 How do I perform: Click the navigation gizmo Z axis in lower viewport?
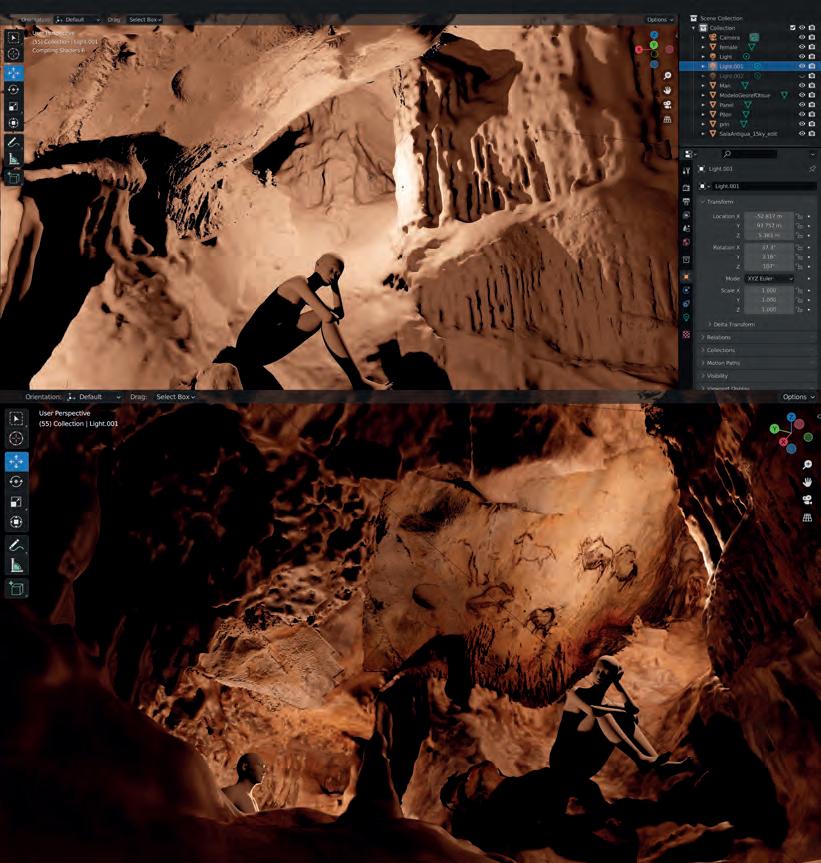pos(791,417)
